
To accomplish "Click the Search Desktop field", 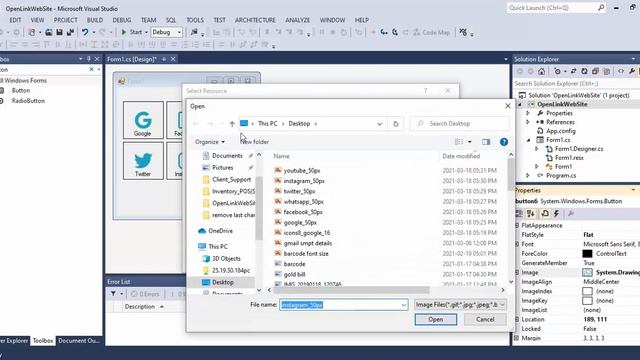I will click(x=460, y=124).
